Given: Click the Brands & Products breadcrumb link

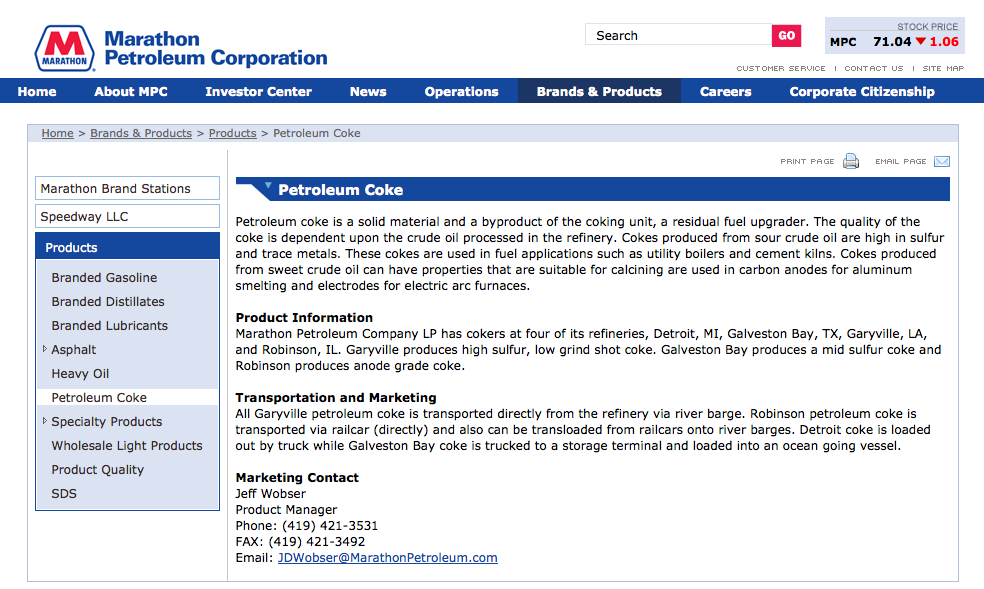Looking at the screenshot, I should (x=141, y=133).
